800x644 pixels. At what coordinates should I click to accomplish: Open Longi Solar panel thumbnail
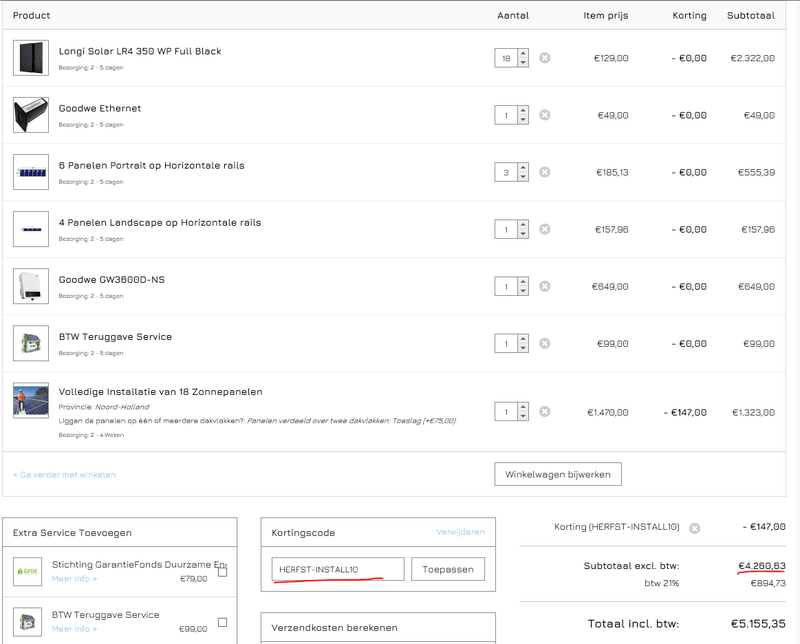[x=31, y=58]
